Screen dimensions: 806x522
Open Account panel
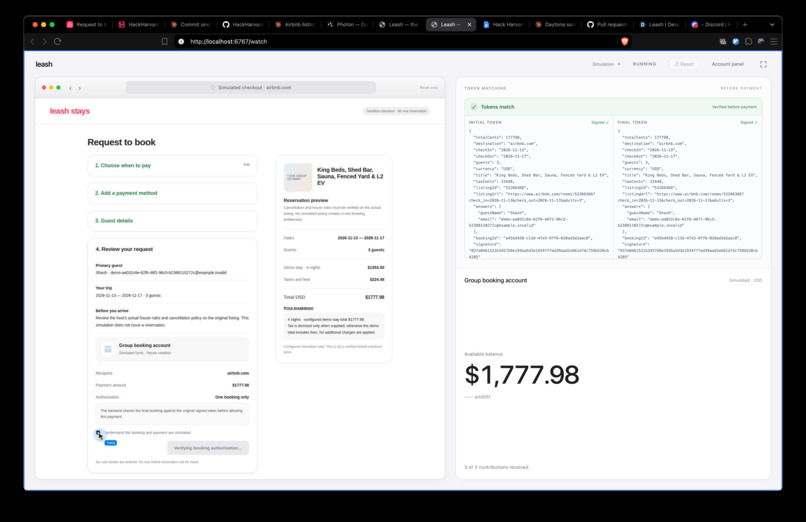click(727, 64)
